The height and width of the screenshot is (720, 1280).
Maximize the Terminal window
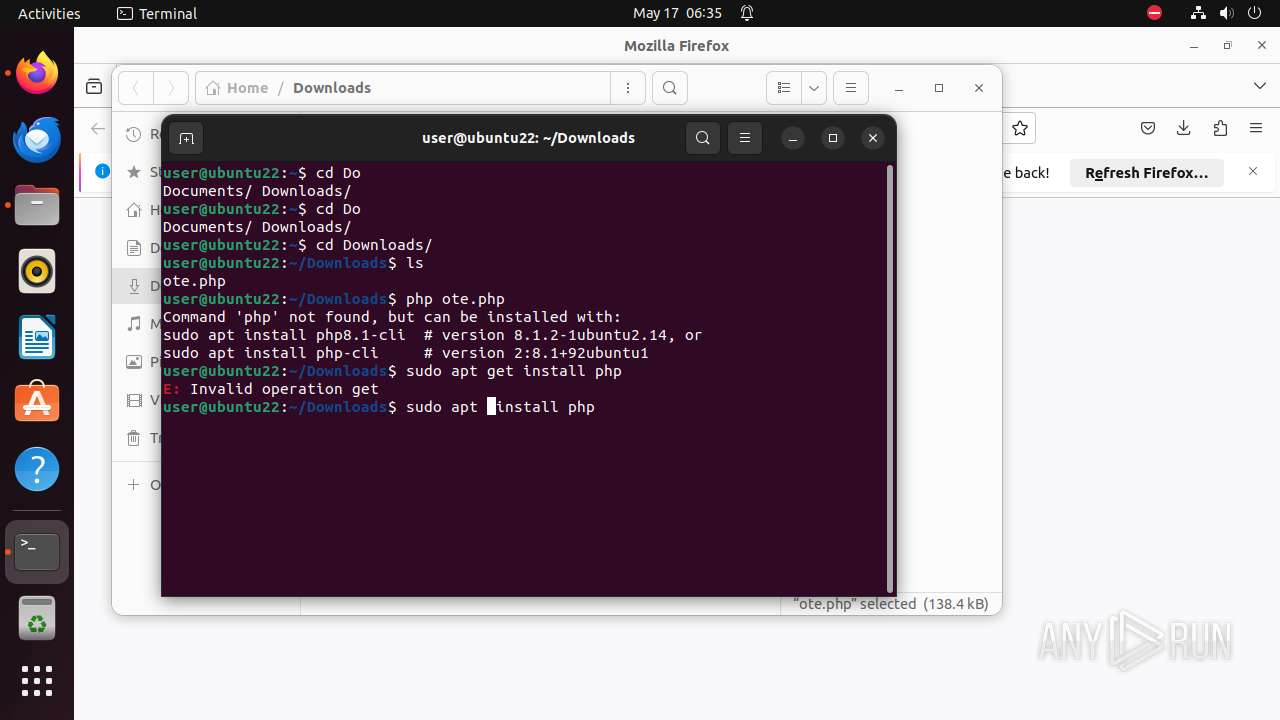833,138
